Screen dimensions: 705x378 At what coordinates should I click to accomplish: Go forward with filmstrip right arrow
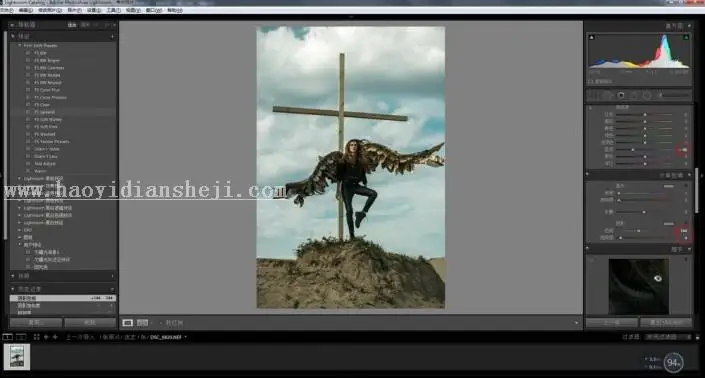(55, 337)
